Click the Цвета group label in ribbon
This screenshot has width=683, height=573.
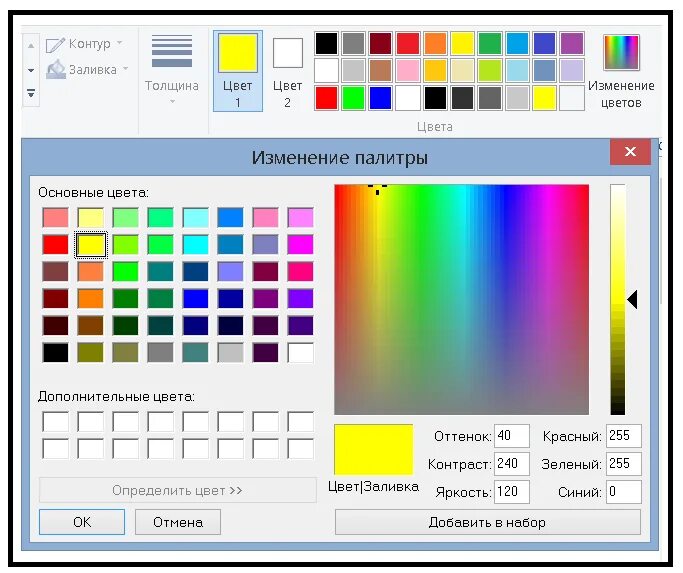click(x=435, y=127)
